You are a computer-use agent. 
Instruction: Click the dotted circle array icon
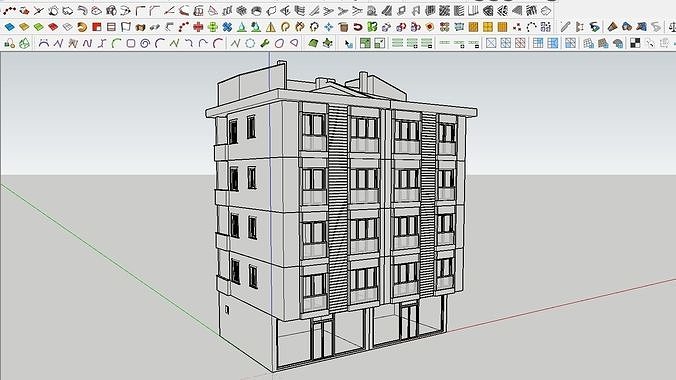tap(531, 27)
